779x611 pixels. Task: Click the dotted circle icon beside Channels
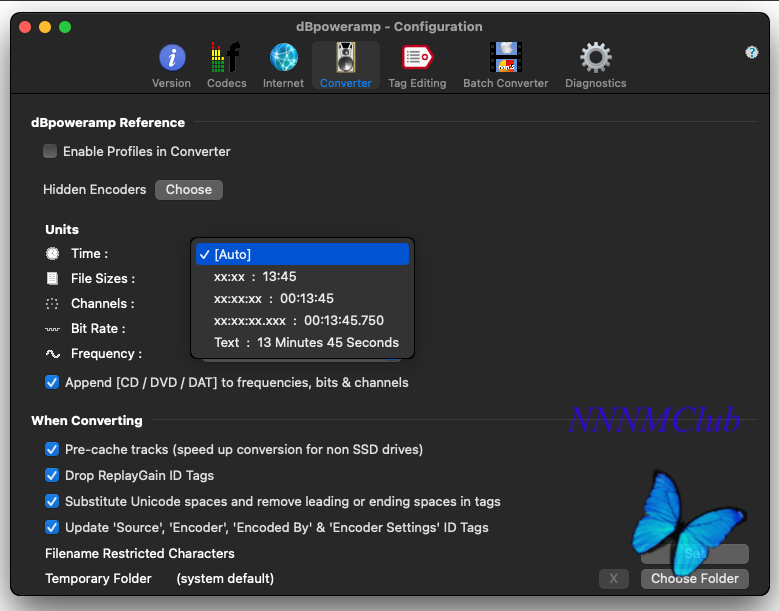click(x=52, y=304)
